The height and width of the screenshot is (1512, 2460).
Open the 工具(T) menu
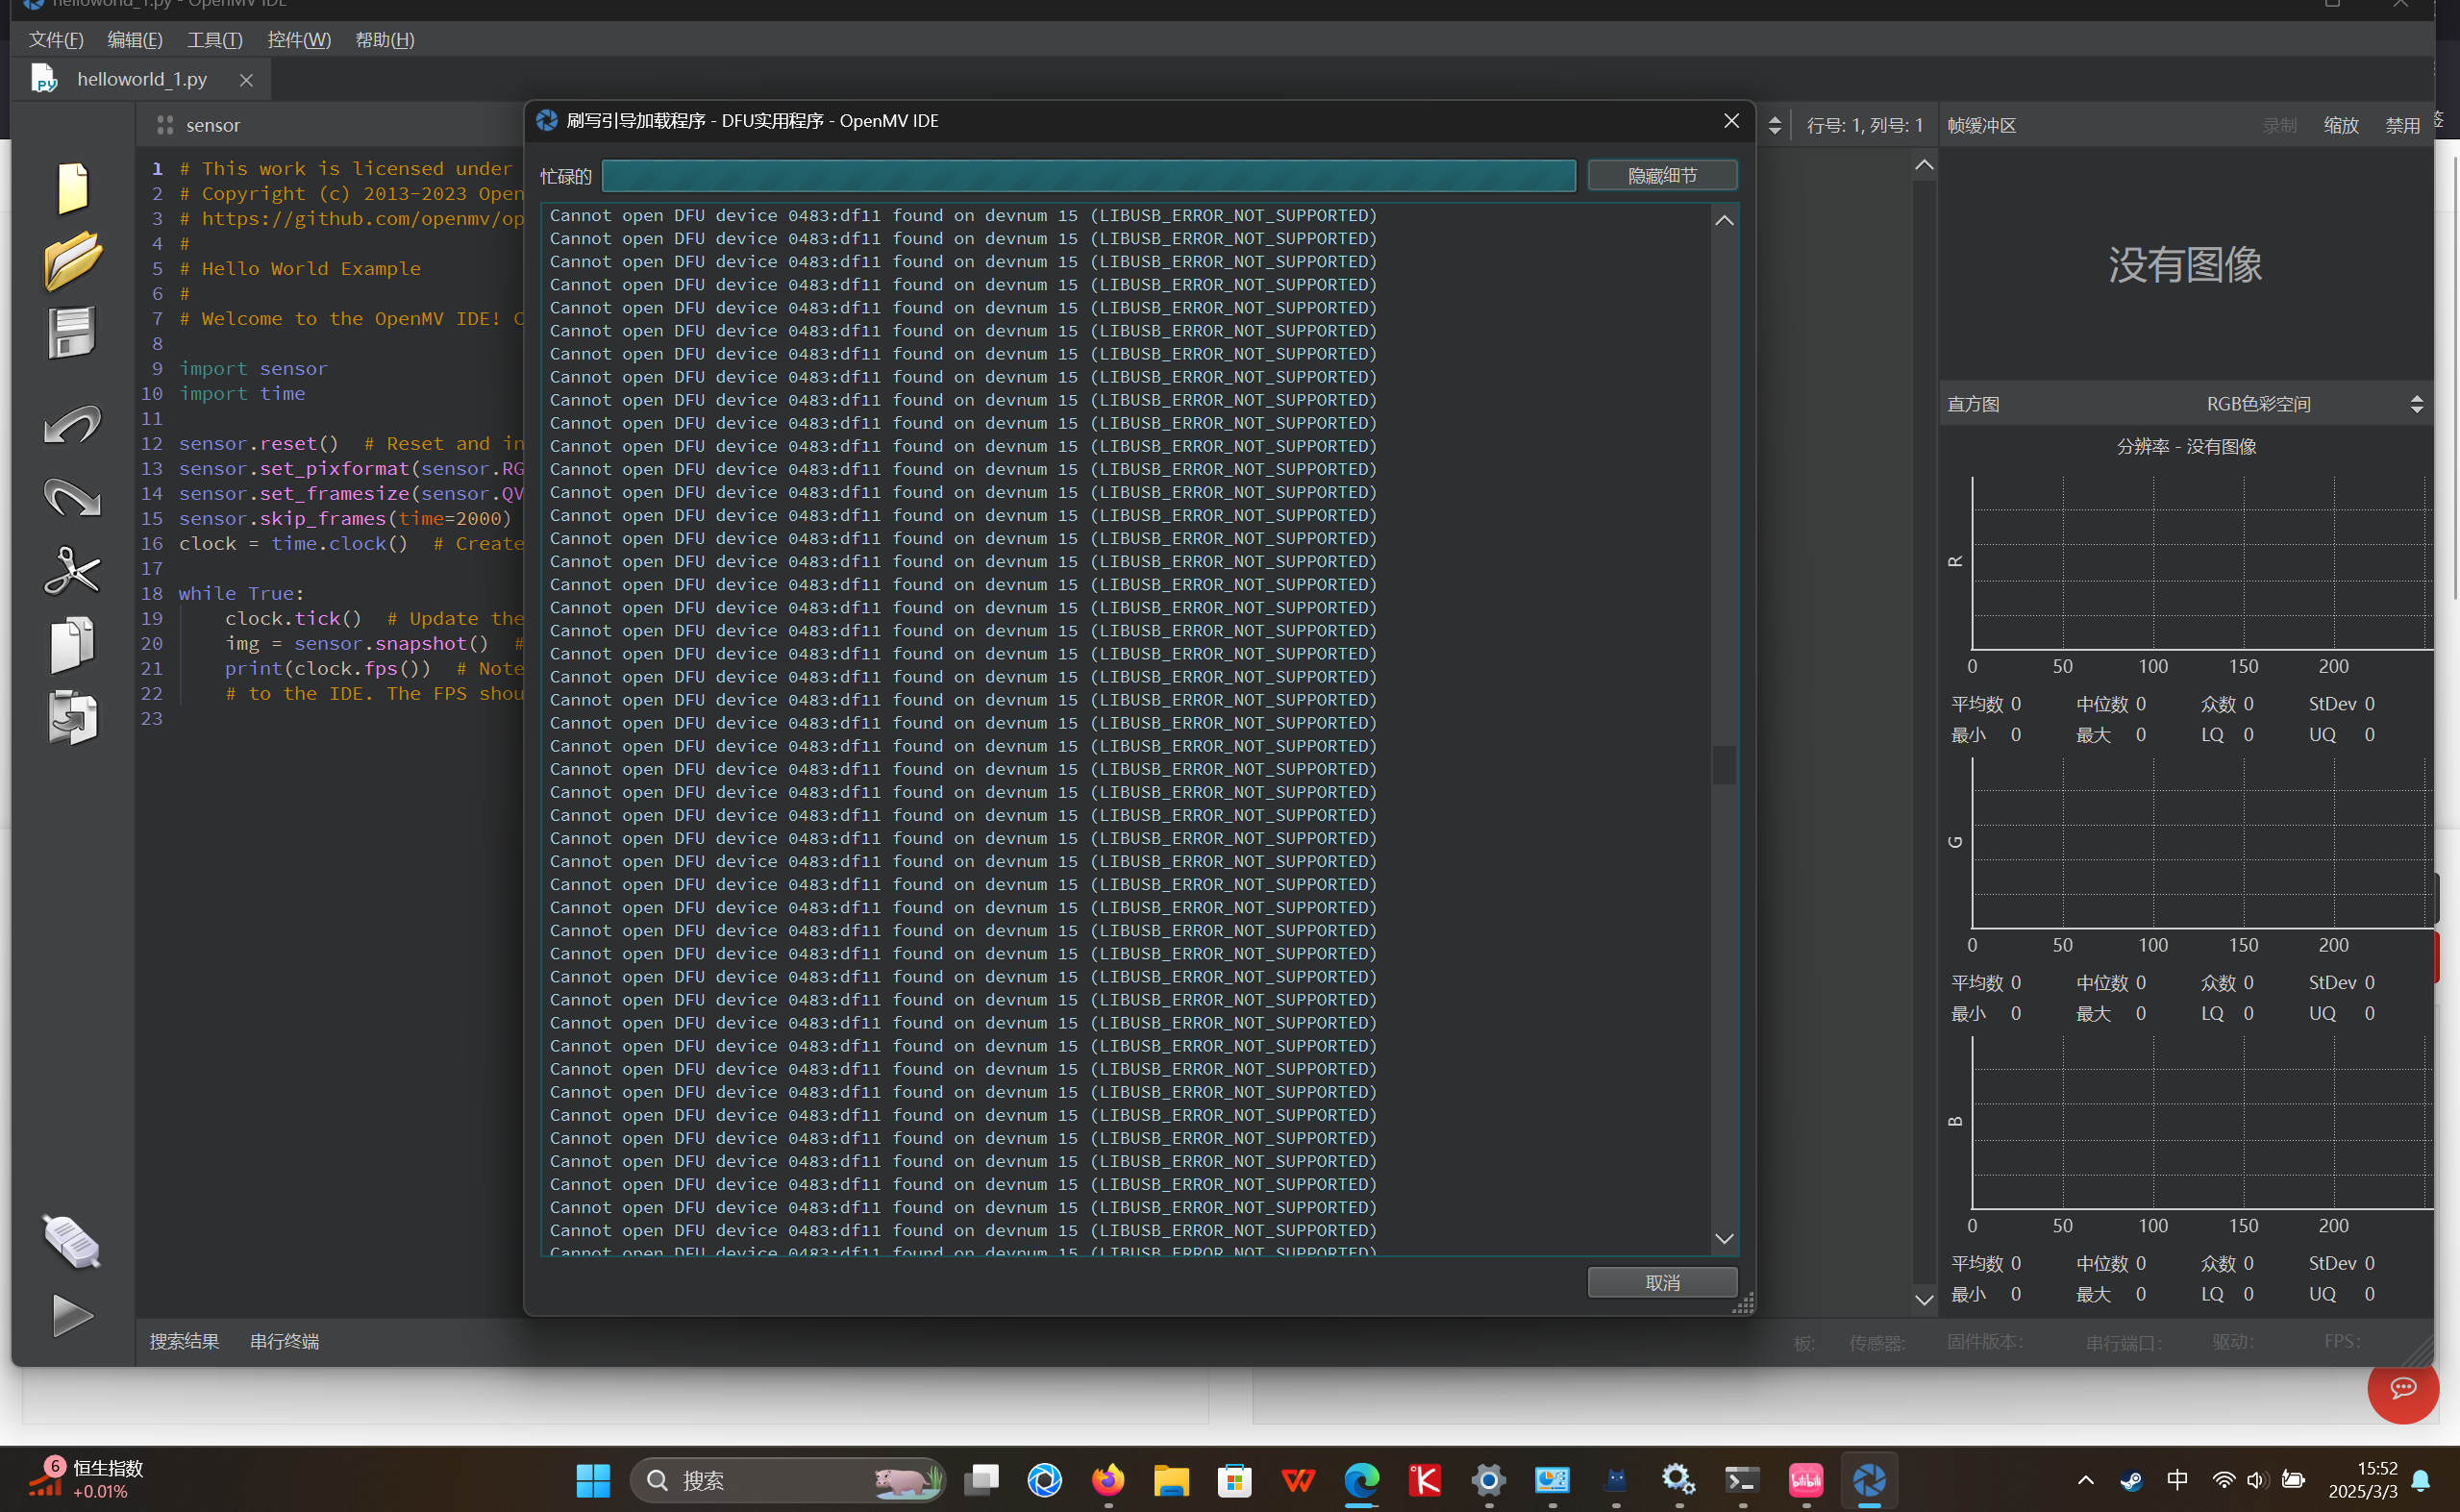click(x=215, y=40)
